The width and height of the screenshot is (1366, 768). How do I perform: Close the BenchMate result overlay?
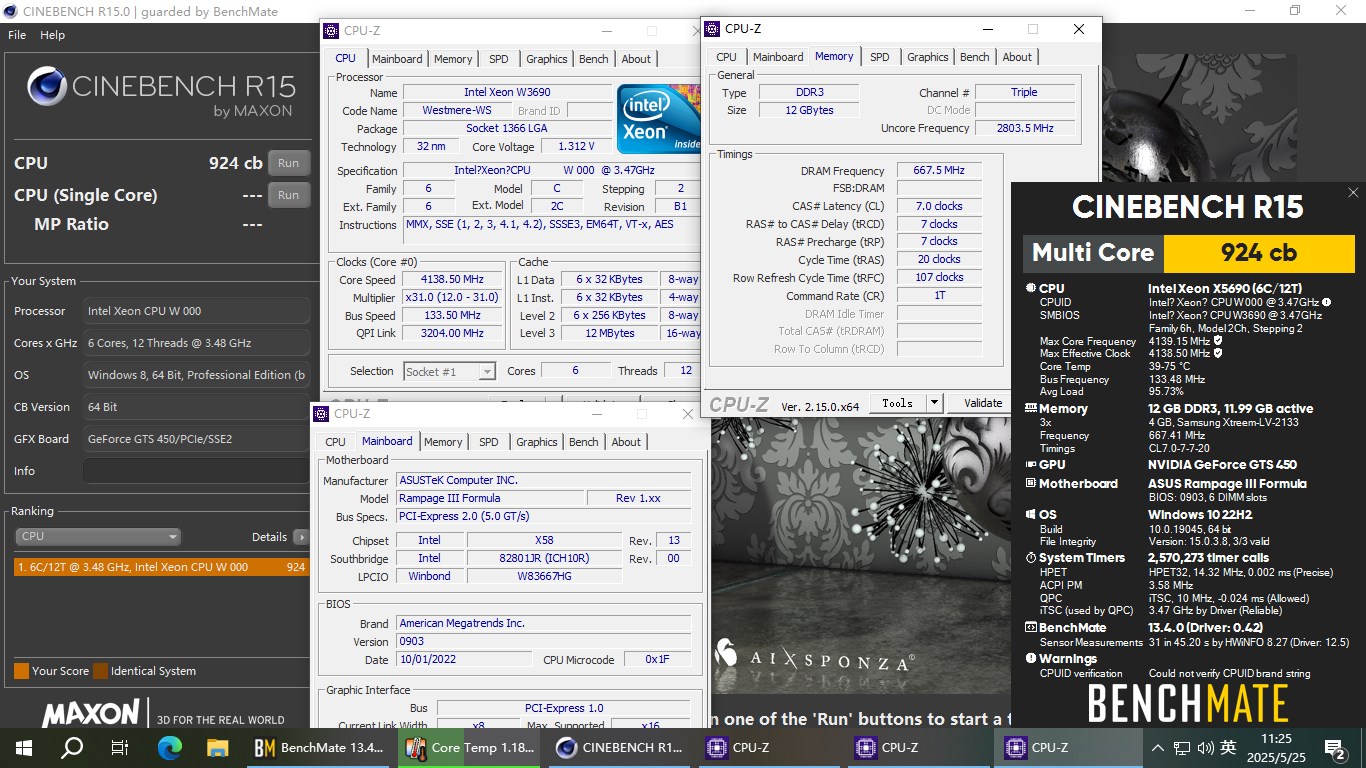1353,193
